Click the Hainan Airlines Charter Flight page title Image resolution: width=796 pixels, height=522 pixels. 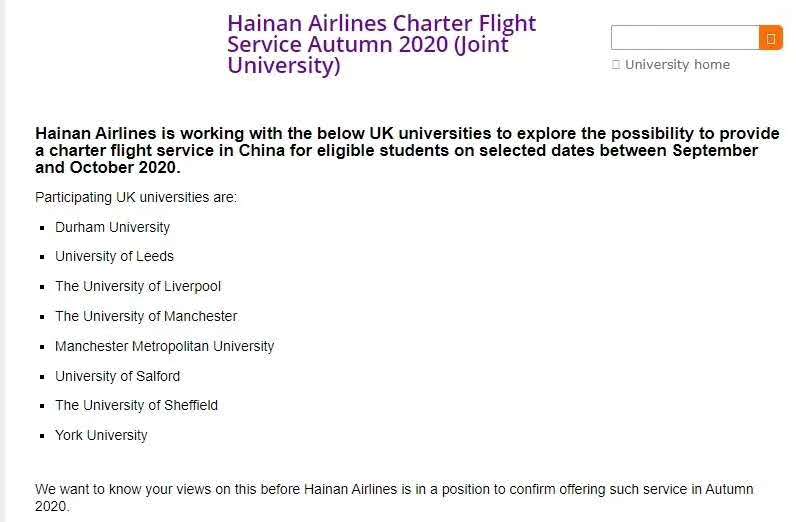pos(381,44)
